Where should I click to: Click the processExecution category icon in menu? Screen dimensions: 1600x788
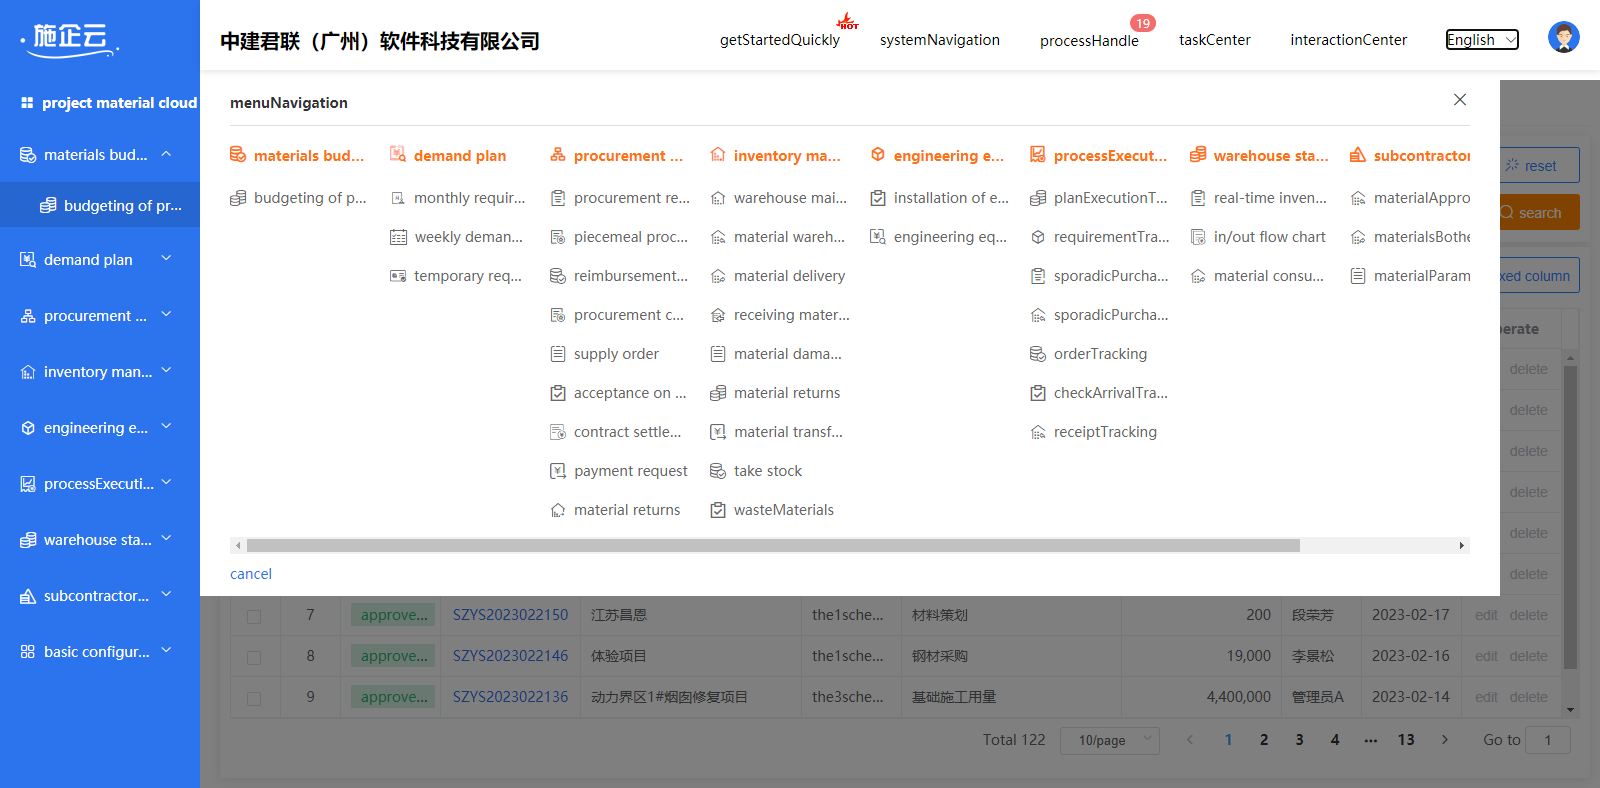(1038, 155)
